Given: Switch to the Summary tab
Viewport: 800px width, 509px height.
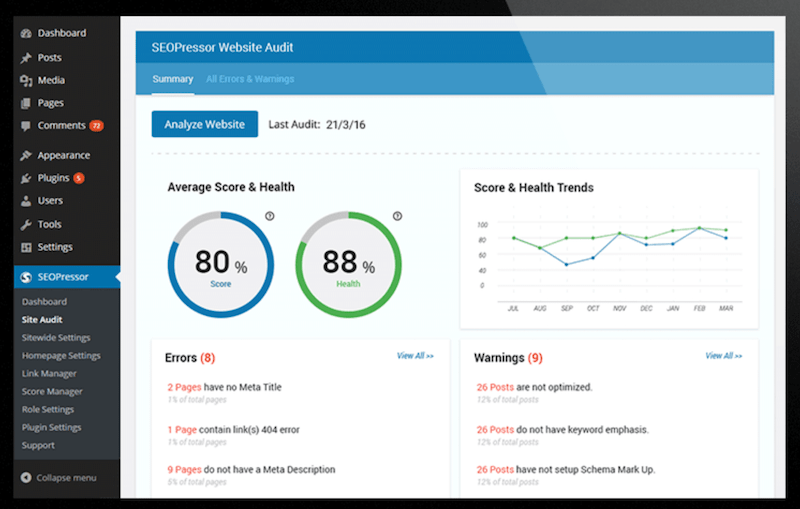Looking at the screenshot, I should (173, 79).
